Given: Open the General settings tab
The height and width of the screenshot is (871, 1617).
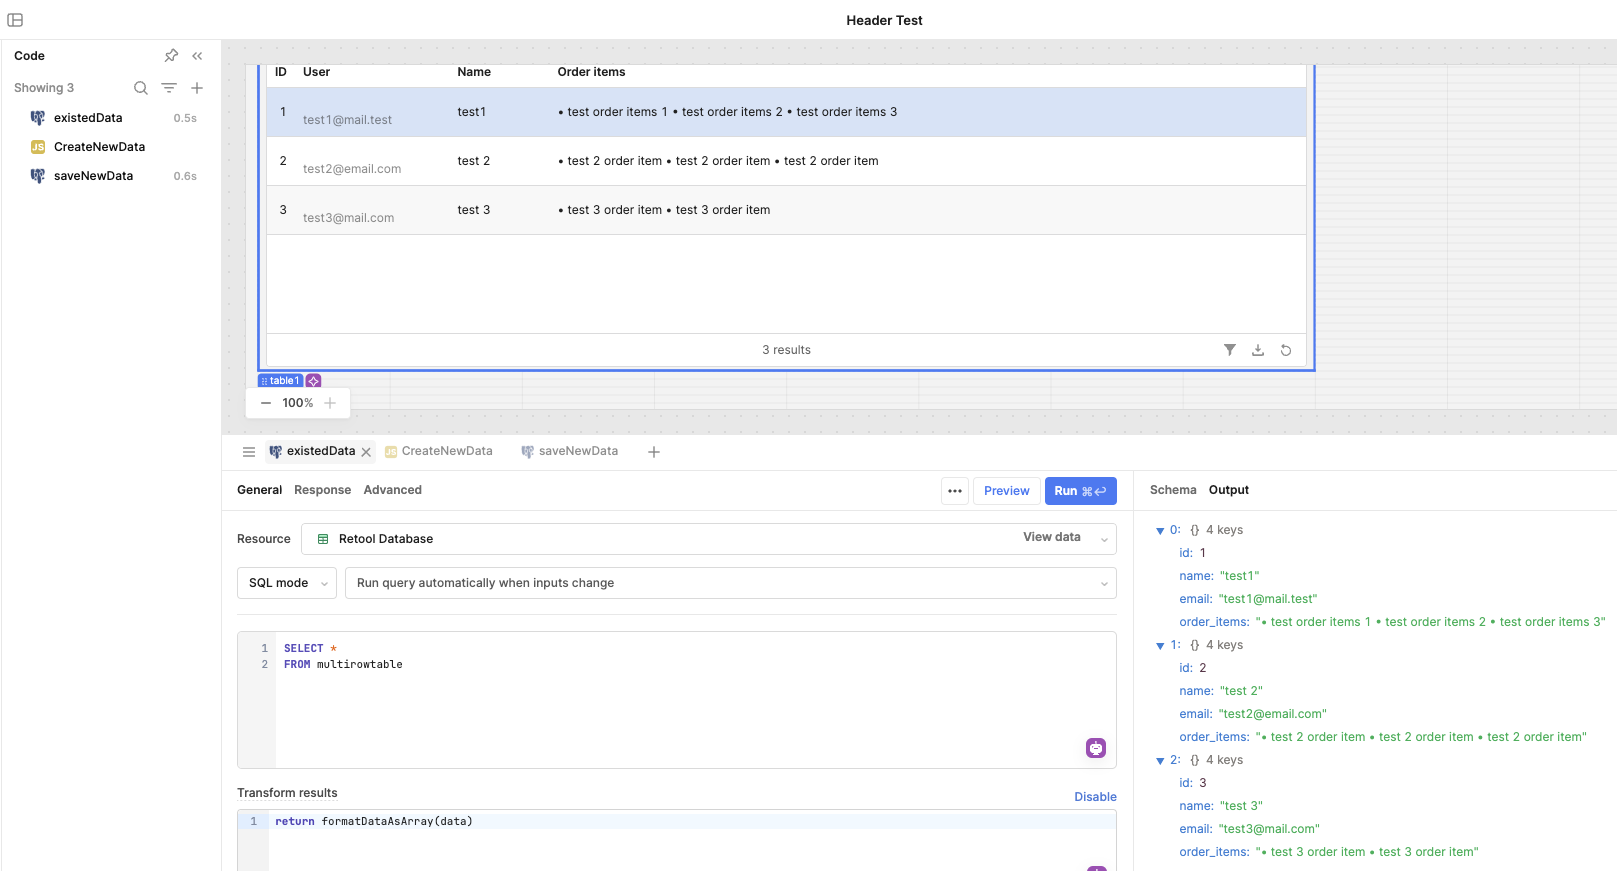Looking at the screenshot, I should coord(259,490).
